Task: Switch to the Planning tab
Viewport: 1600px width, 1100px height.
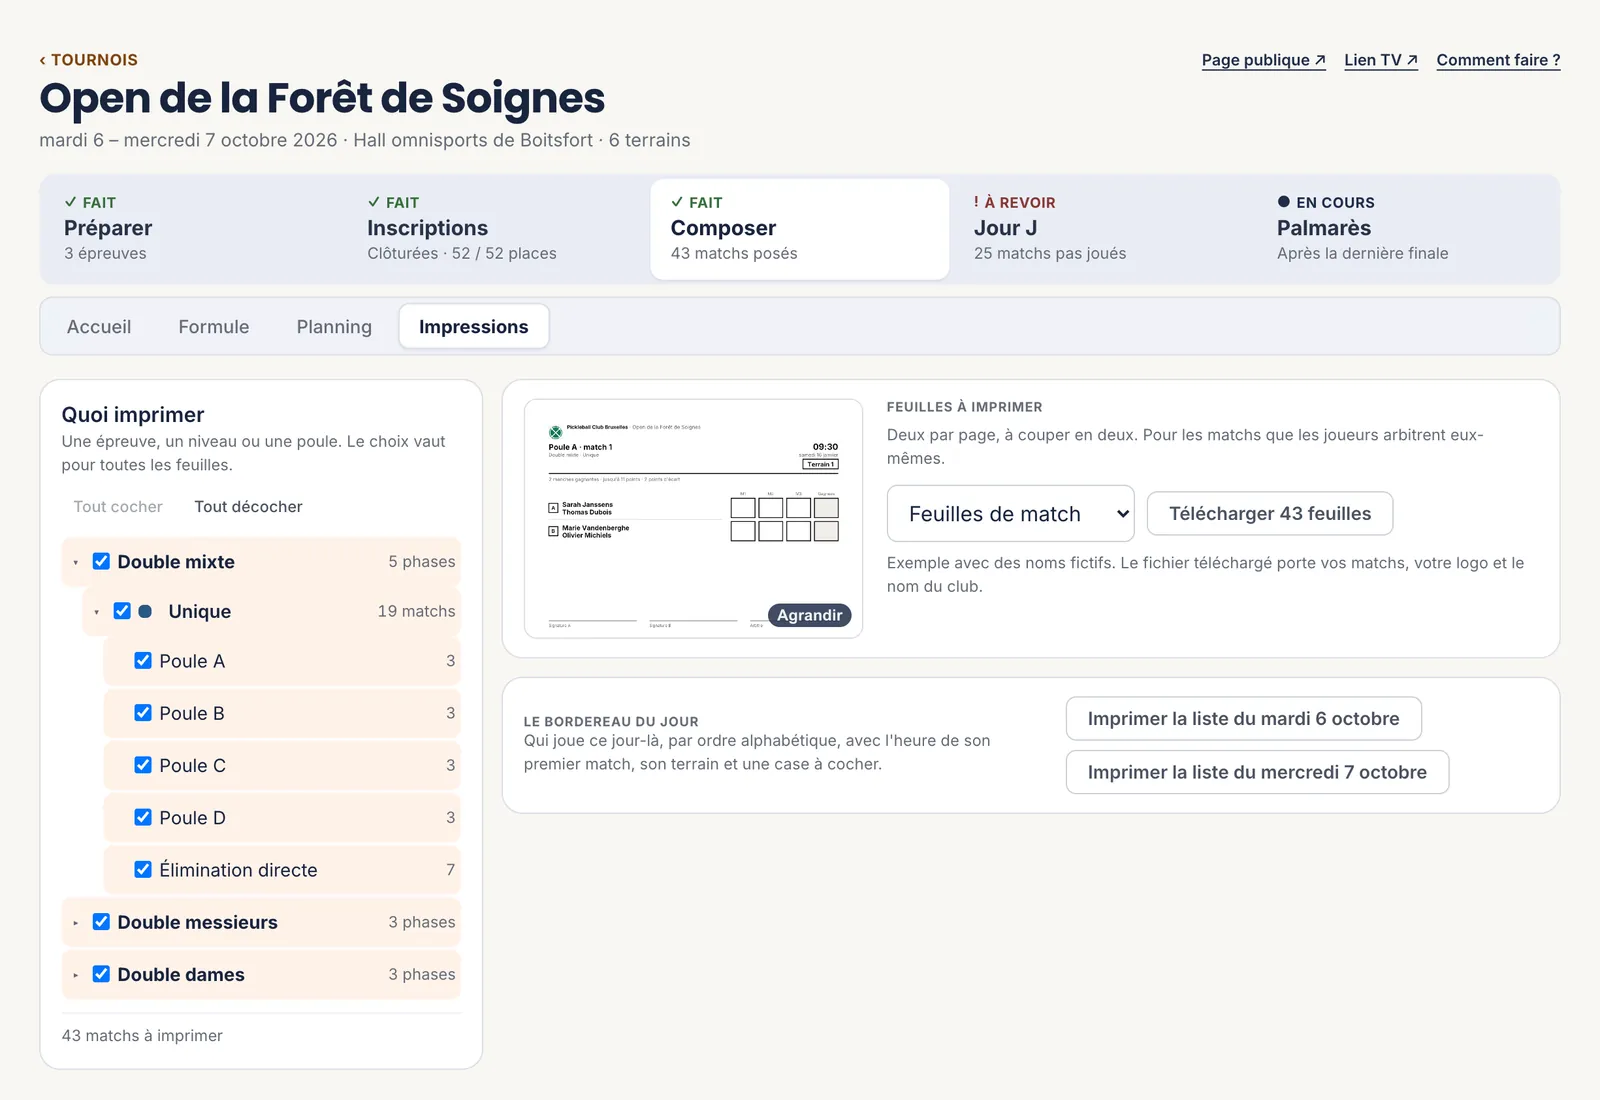Action: tap(334, 327)
